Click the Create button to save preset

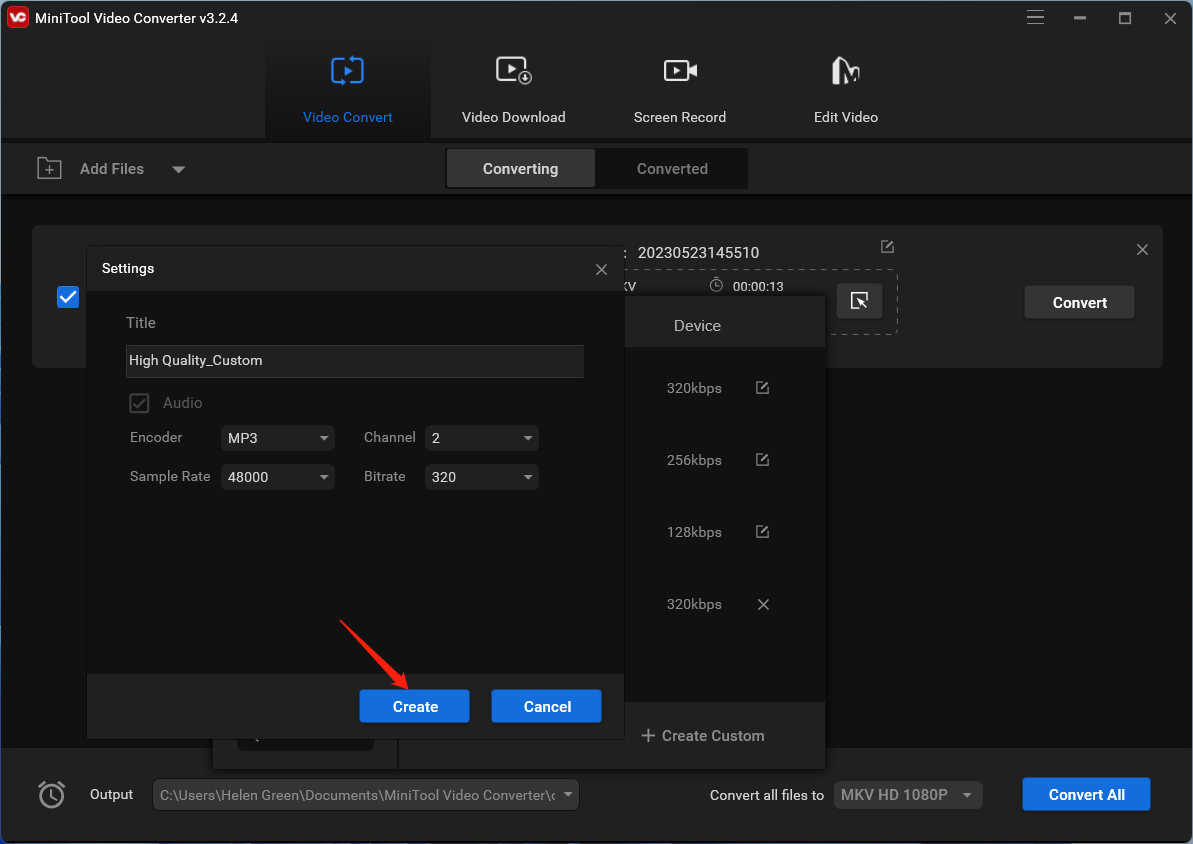[414, 706]
